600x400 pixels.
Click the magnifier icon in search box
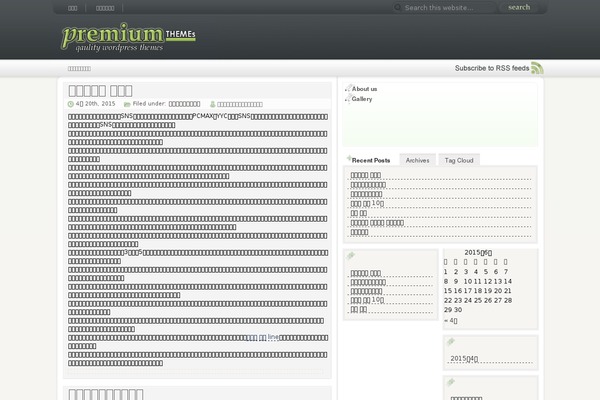tap(398, 7)
